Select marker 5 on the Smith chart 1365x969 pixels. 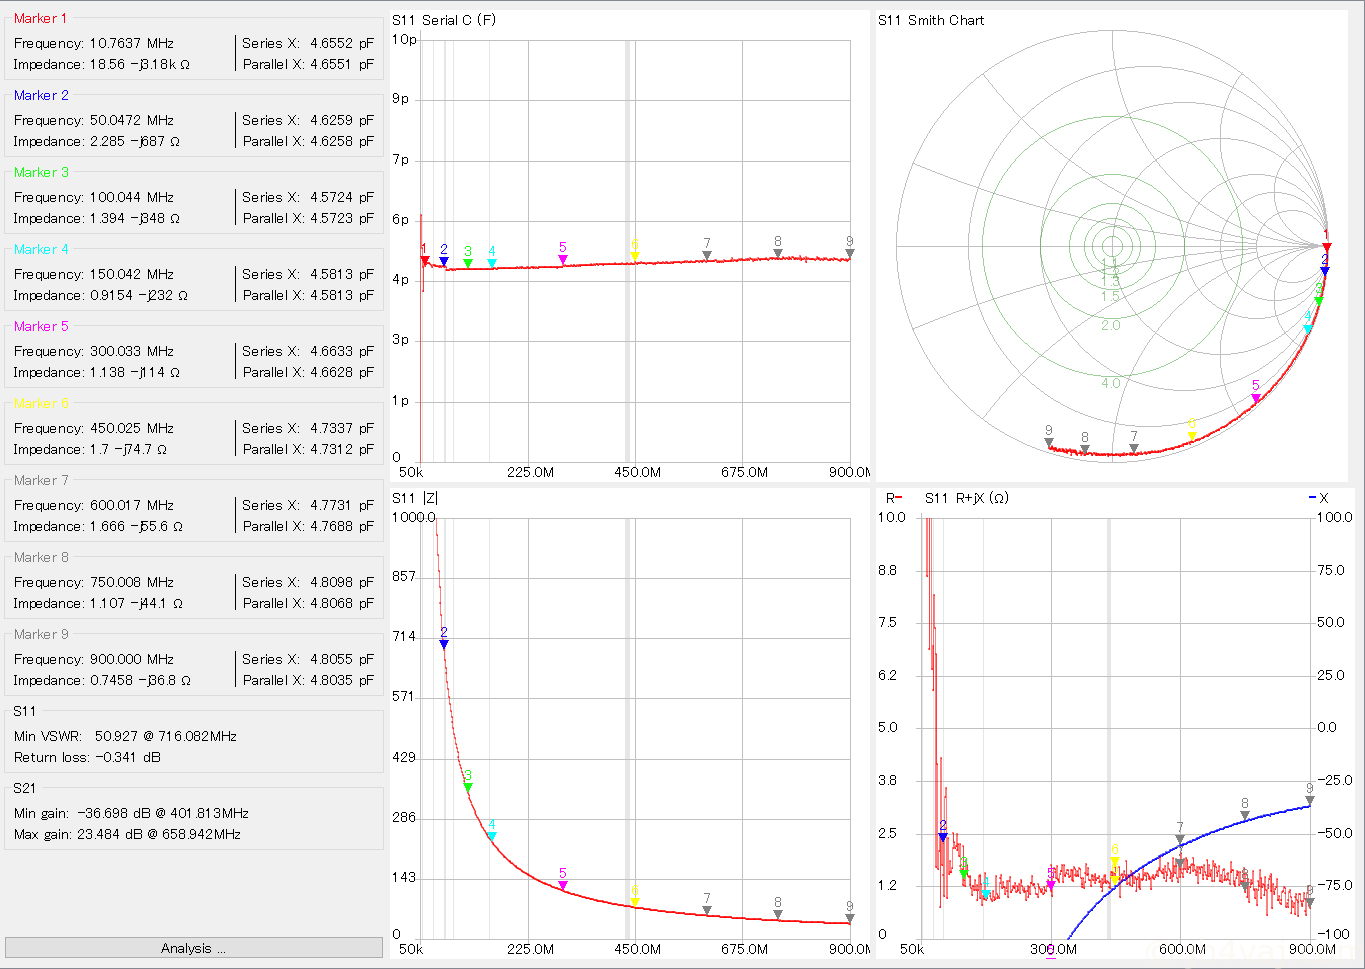(1256, 398)
